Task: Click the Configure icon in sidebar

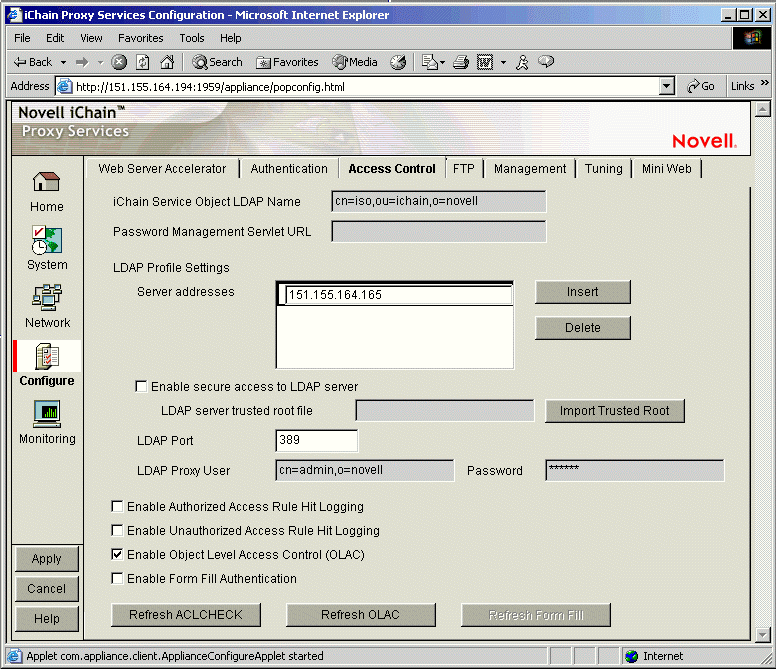Action: point(47,357)
